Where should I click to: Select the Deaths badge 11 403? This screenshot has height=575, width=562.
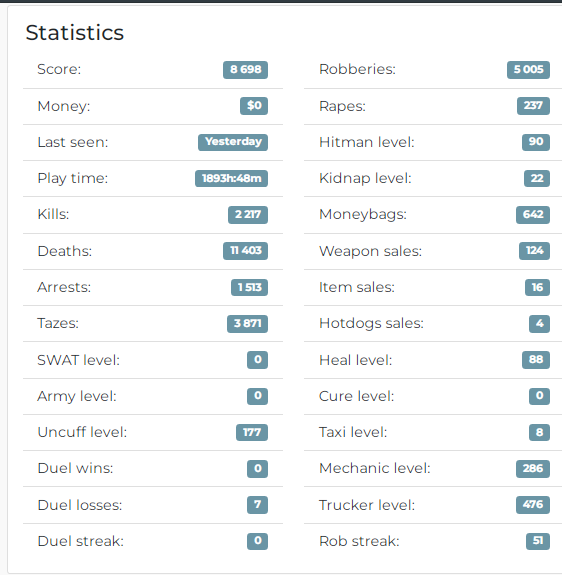tap(245, 251)
